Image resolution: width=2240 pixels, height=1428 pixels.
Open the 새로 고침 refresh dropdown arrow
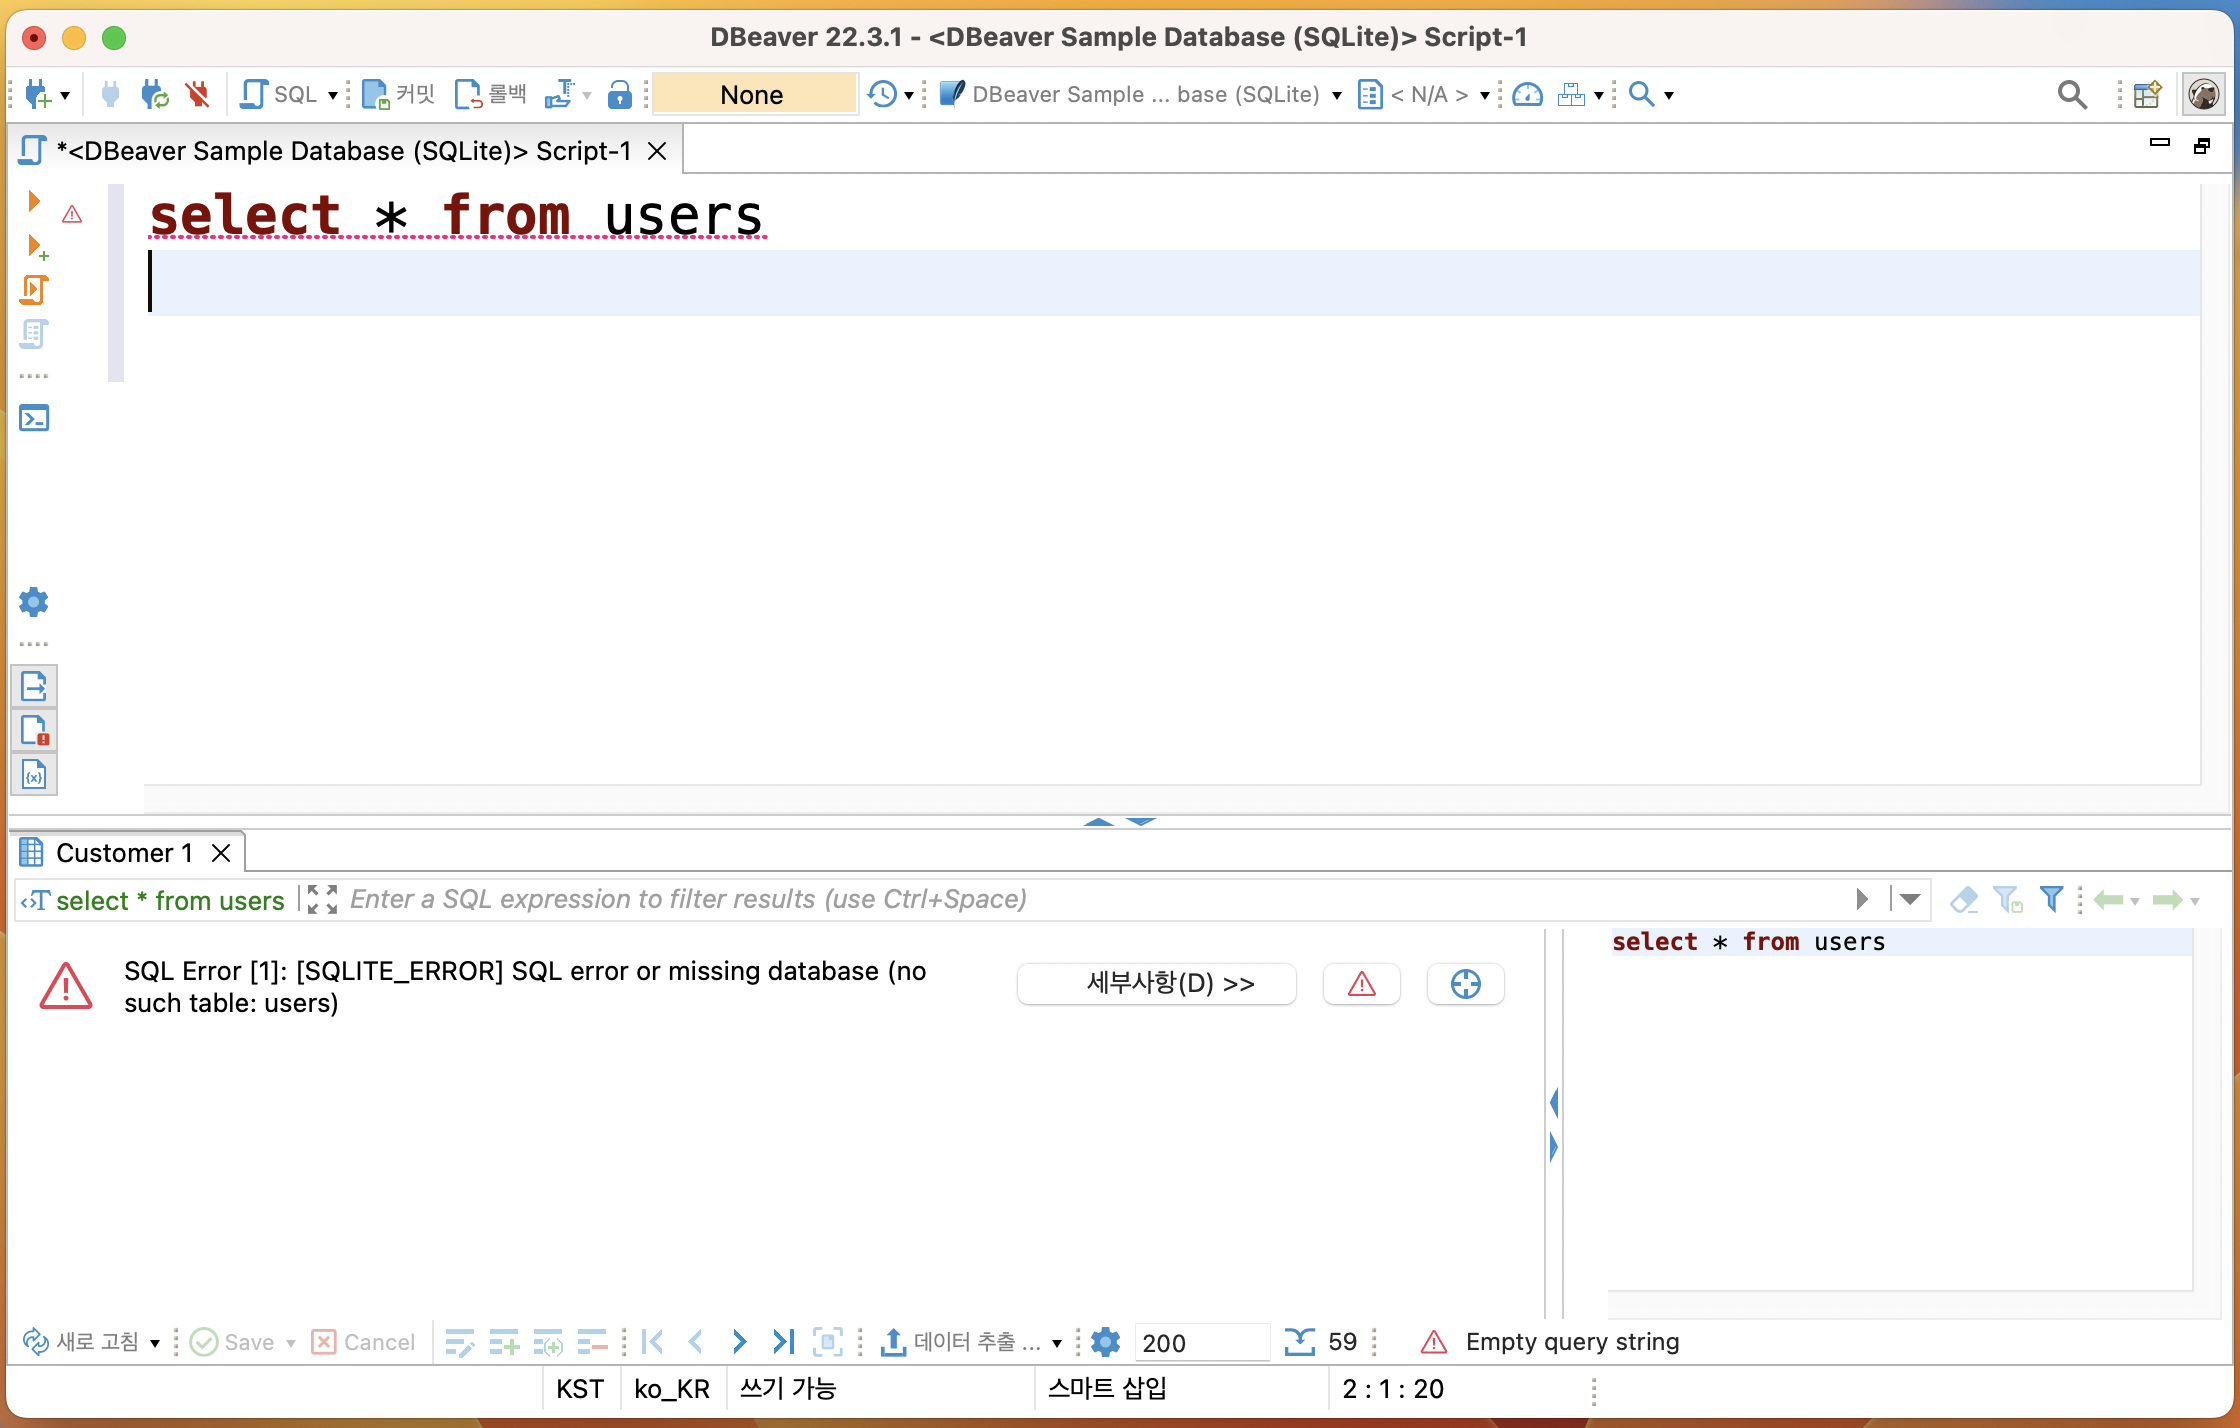point(155,1343)
